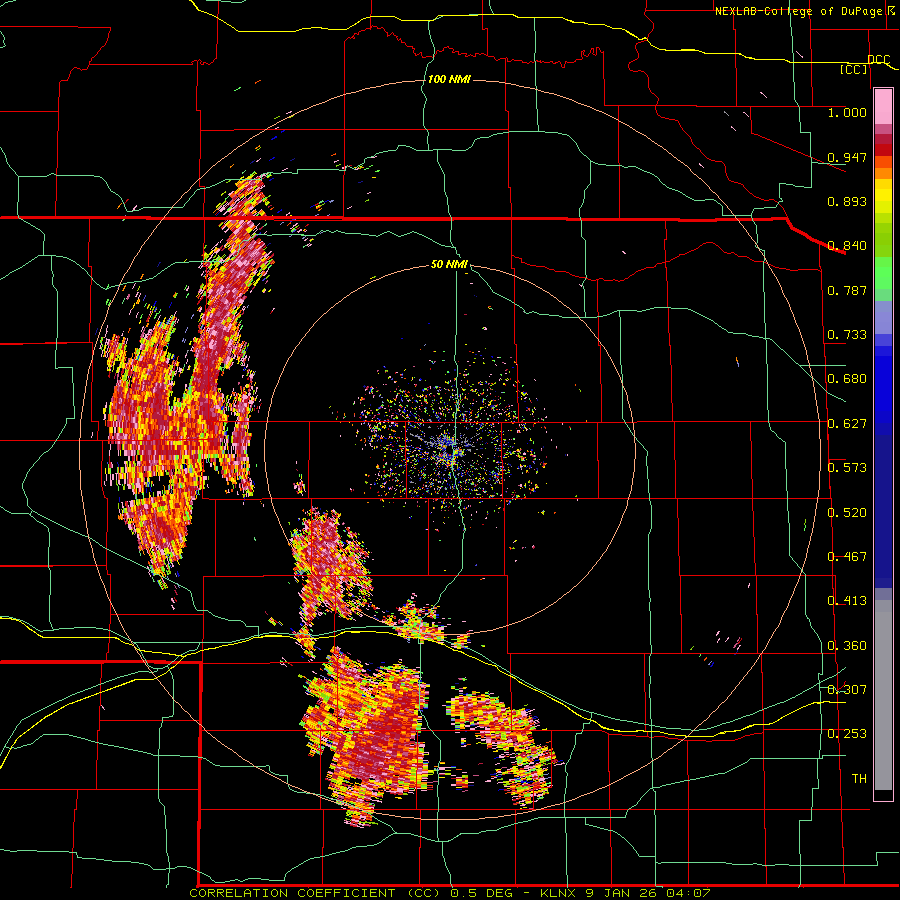Pick the bright green color bar segment
900x900 pixels.
(x=883, y=273)
